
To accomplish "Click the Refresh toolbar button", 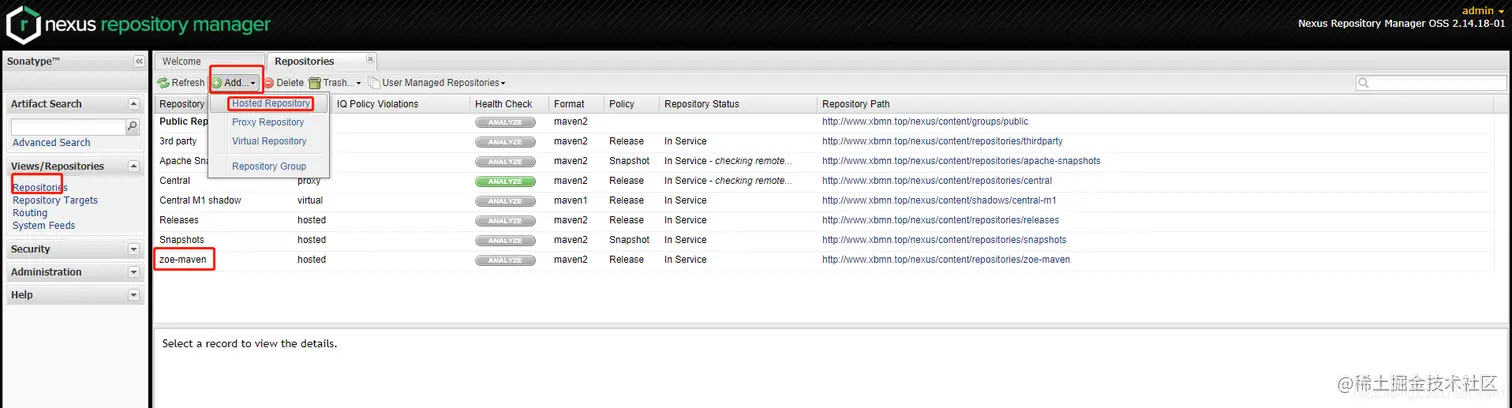I will pos(181,83).
